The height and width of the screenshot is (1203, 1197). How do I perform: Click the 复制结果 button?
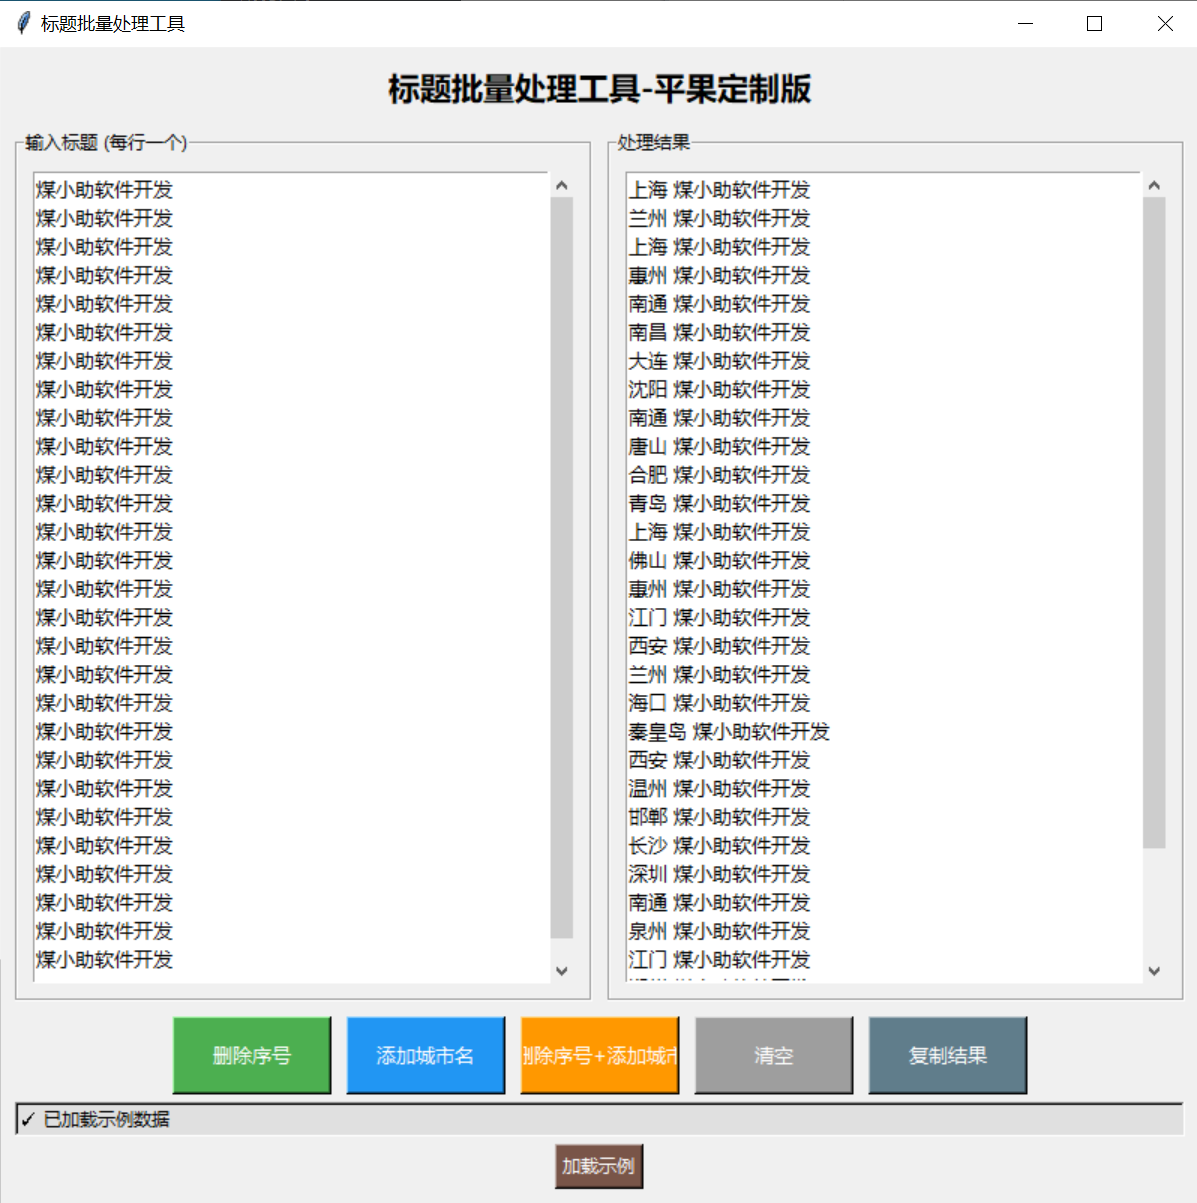pyautogui.click(x=947, y=1055)
